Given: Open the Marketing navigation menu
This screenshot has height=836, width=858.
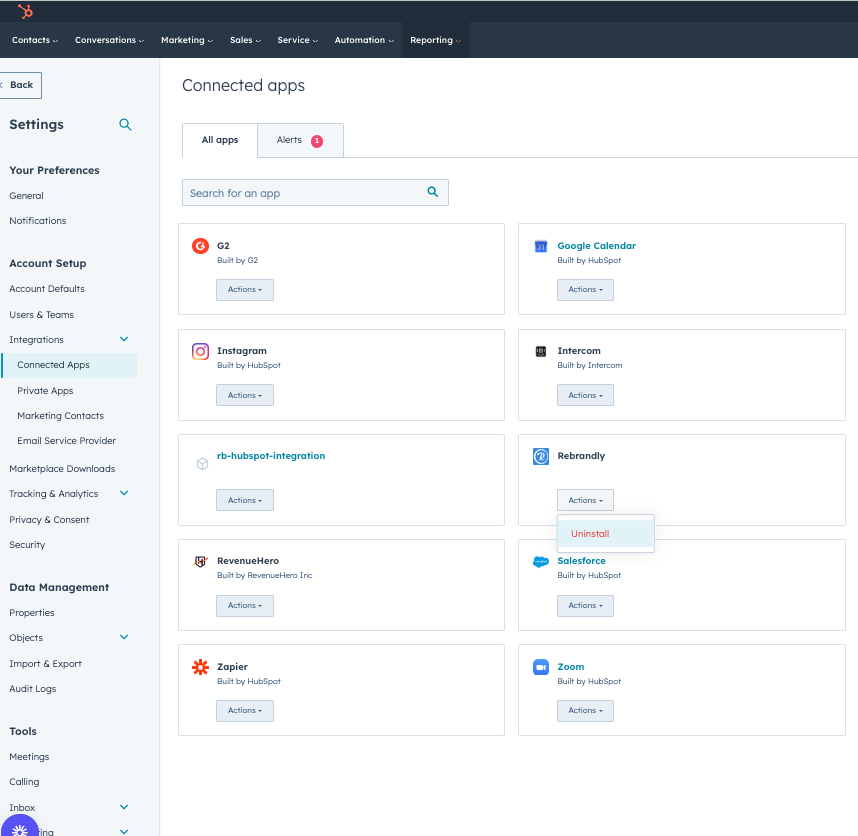Looking at the screenshot, I should click(x=187, y=40).
